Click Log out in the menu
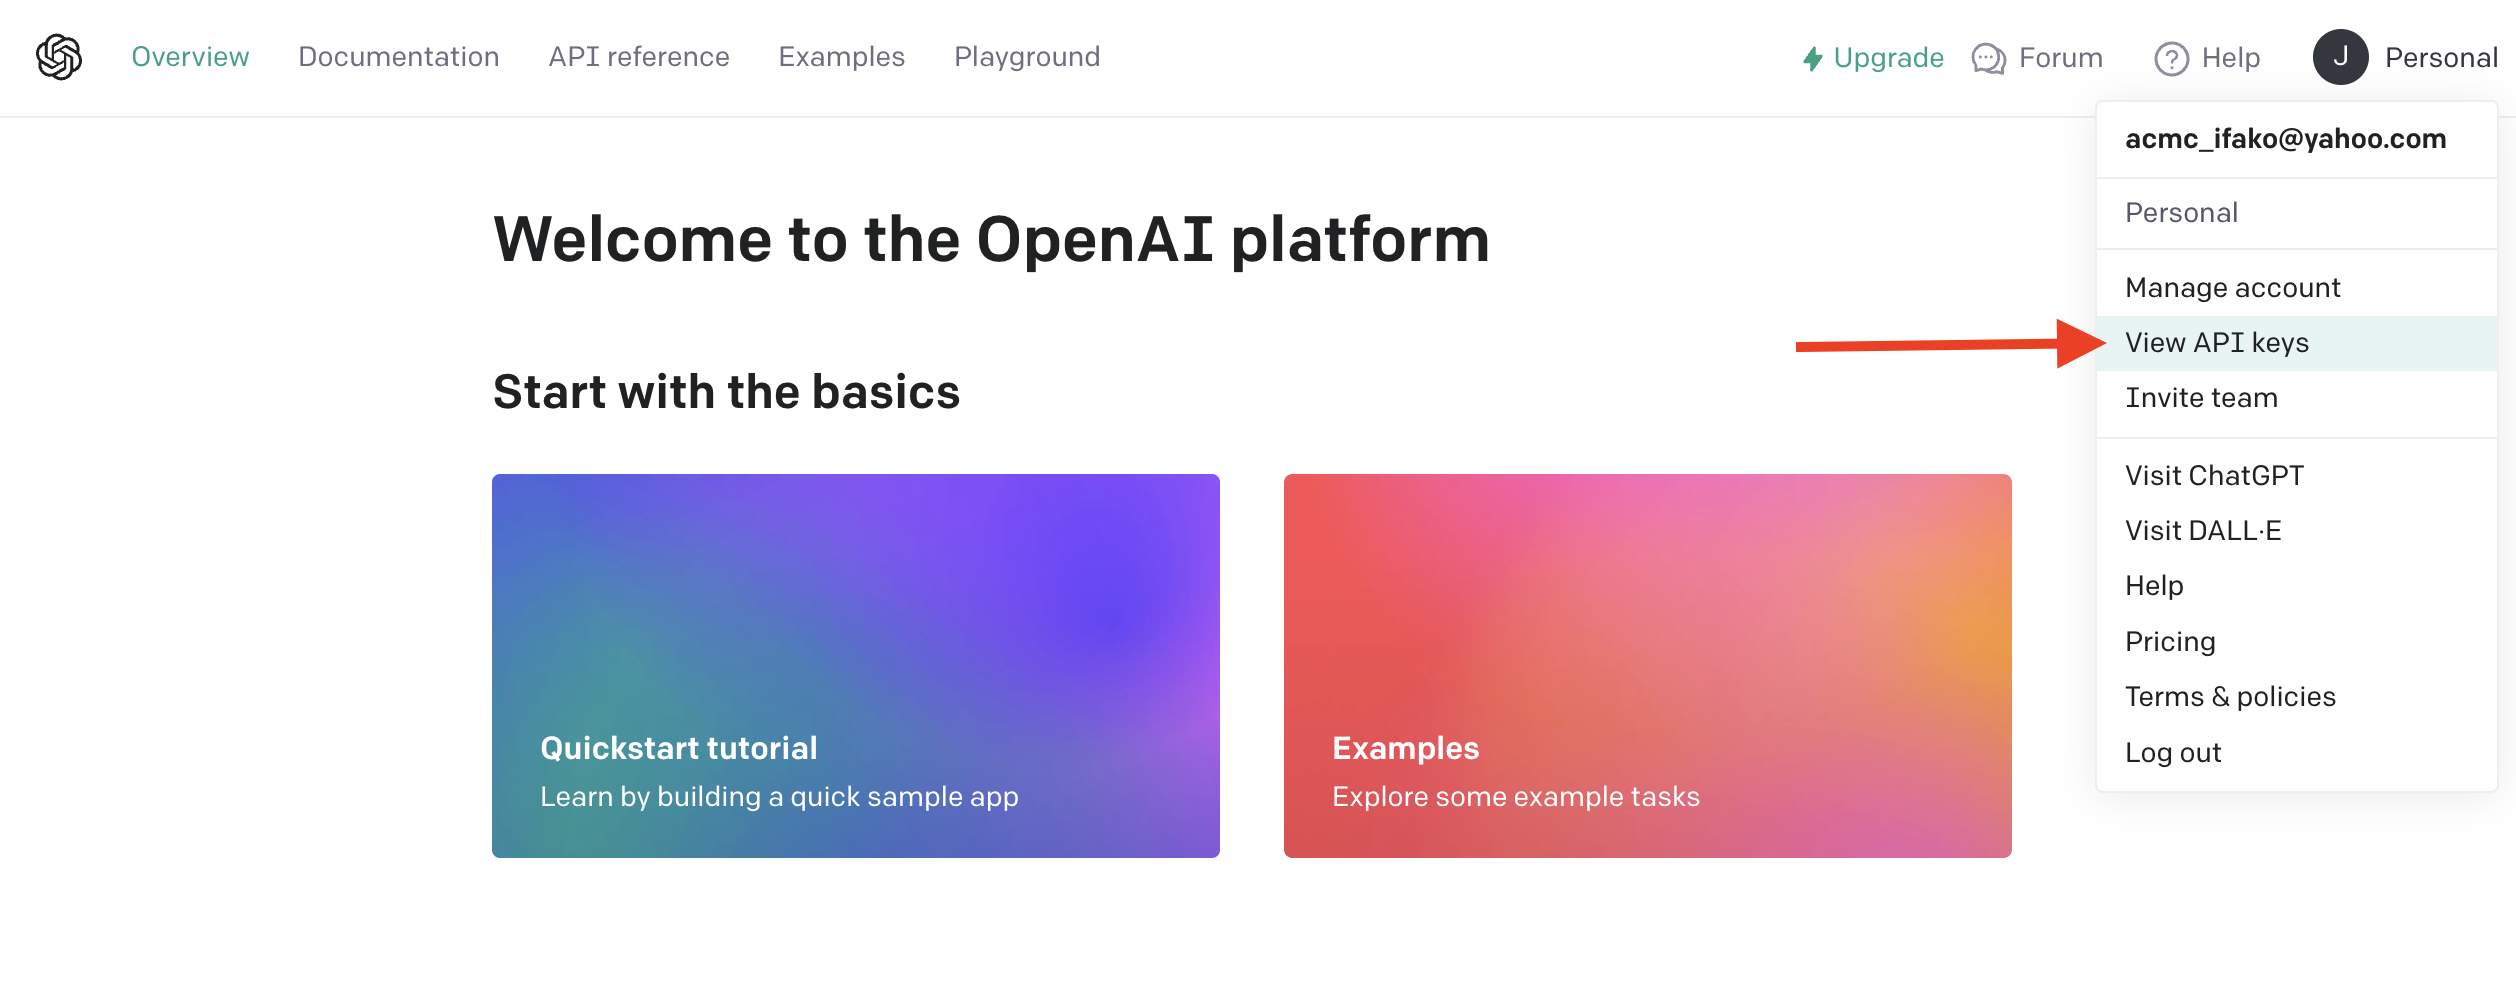Image resolution: width=2516 pixels, height=991 pixels. pyautogui.click(x=2296, y=753)
